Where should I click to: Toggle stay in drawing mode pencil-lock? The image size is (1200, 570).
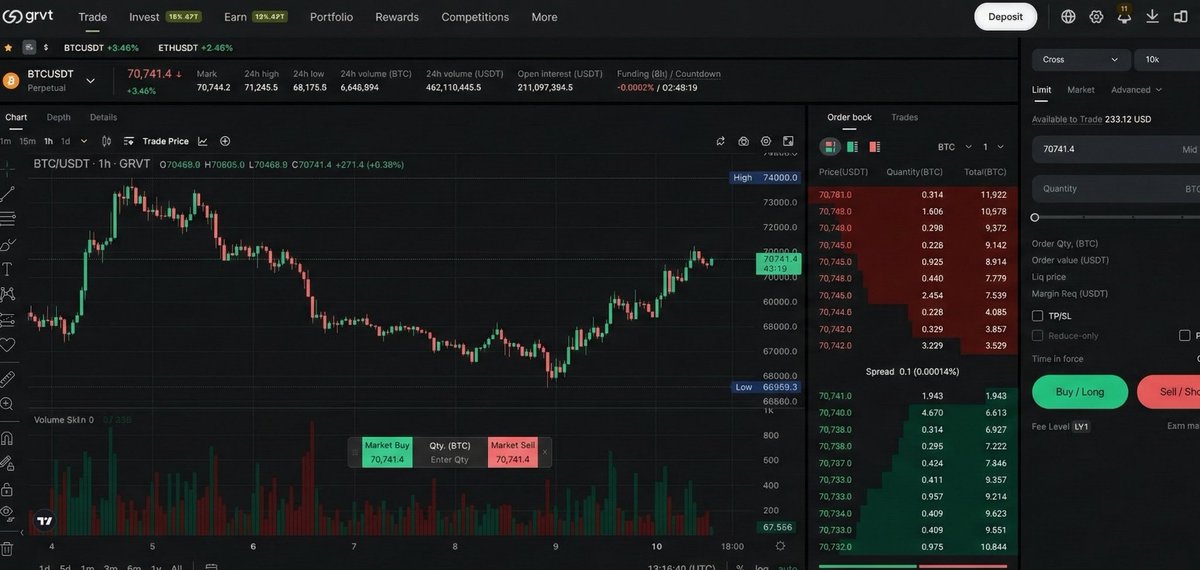pyautogui.click(x=7, y=464)
